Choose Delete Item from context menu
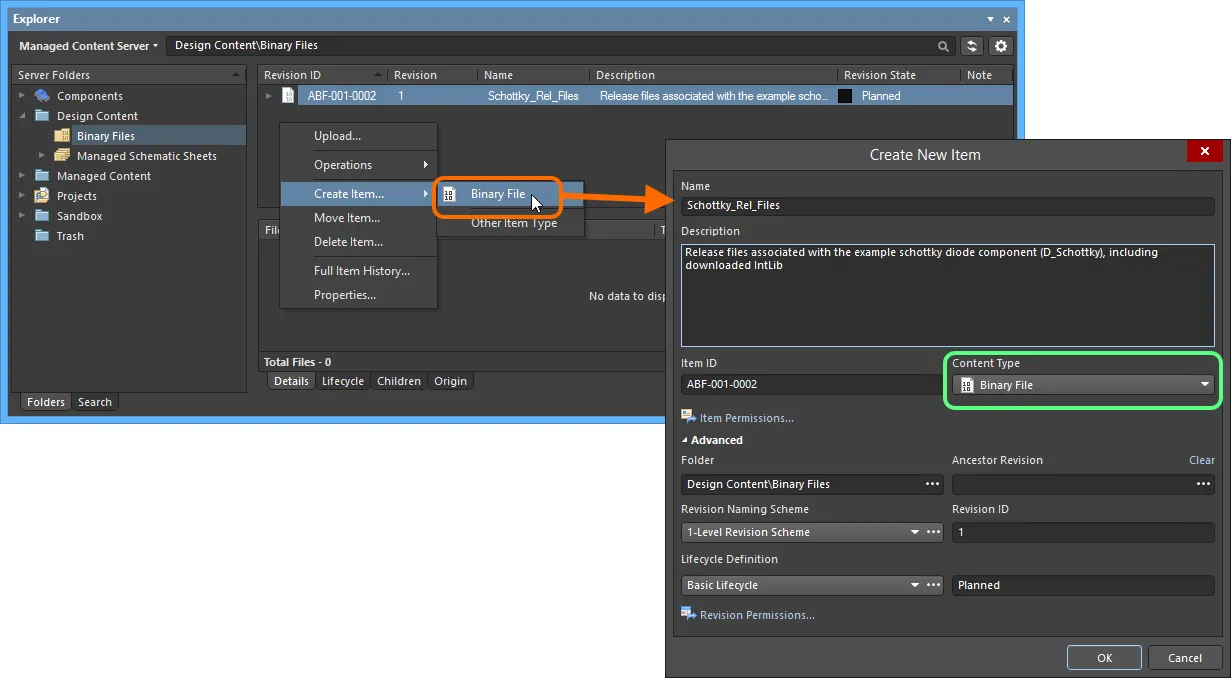The width and height of the screenshot is (1231, 678). pos(358,242)
